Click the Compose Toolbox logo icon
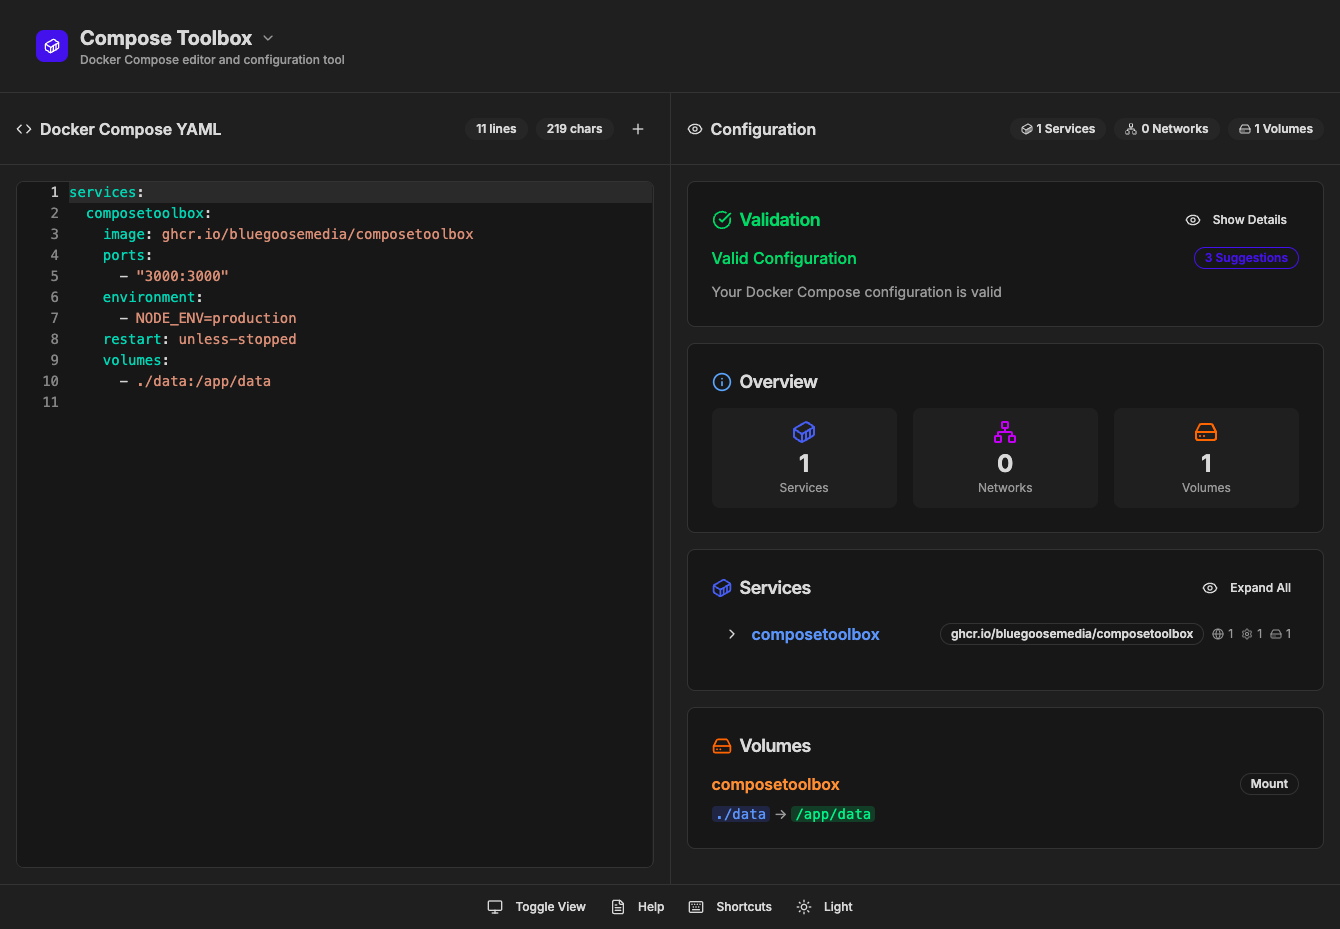This screenshot has width=1340, height=929. pos(52,46)
